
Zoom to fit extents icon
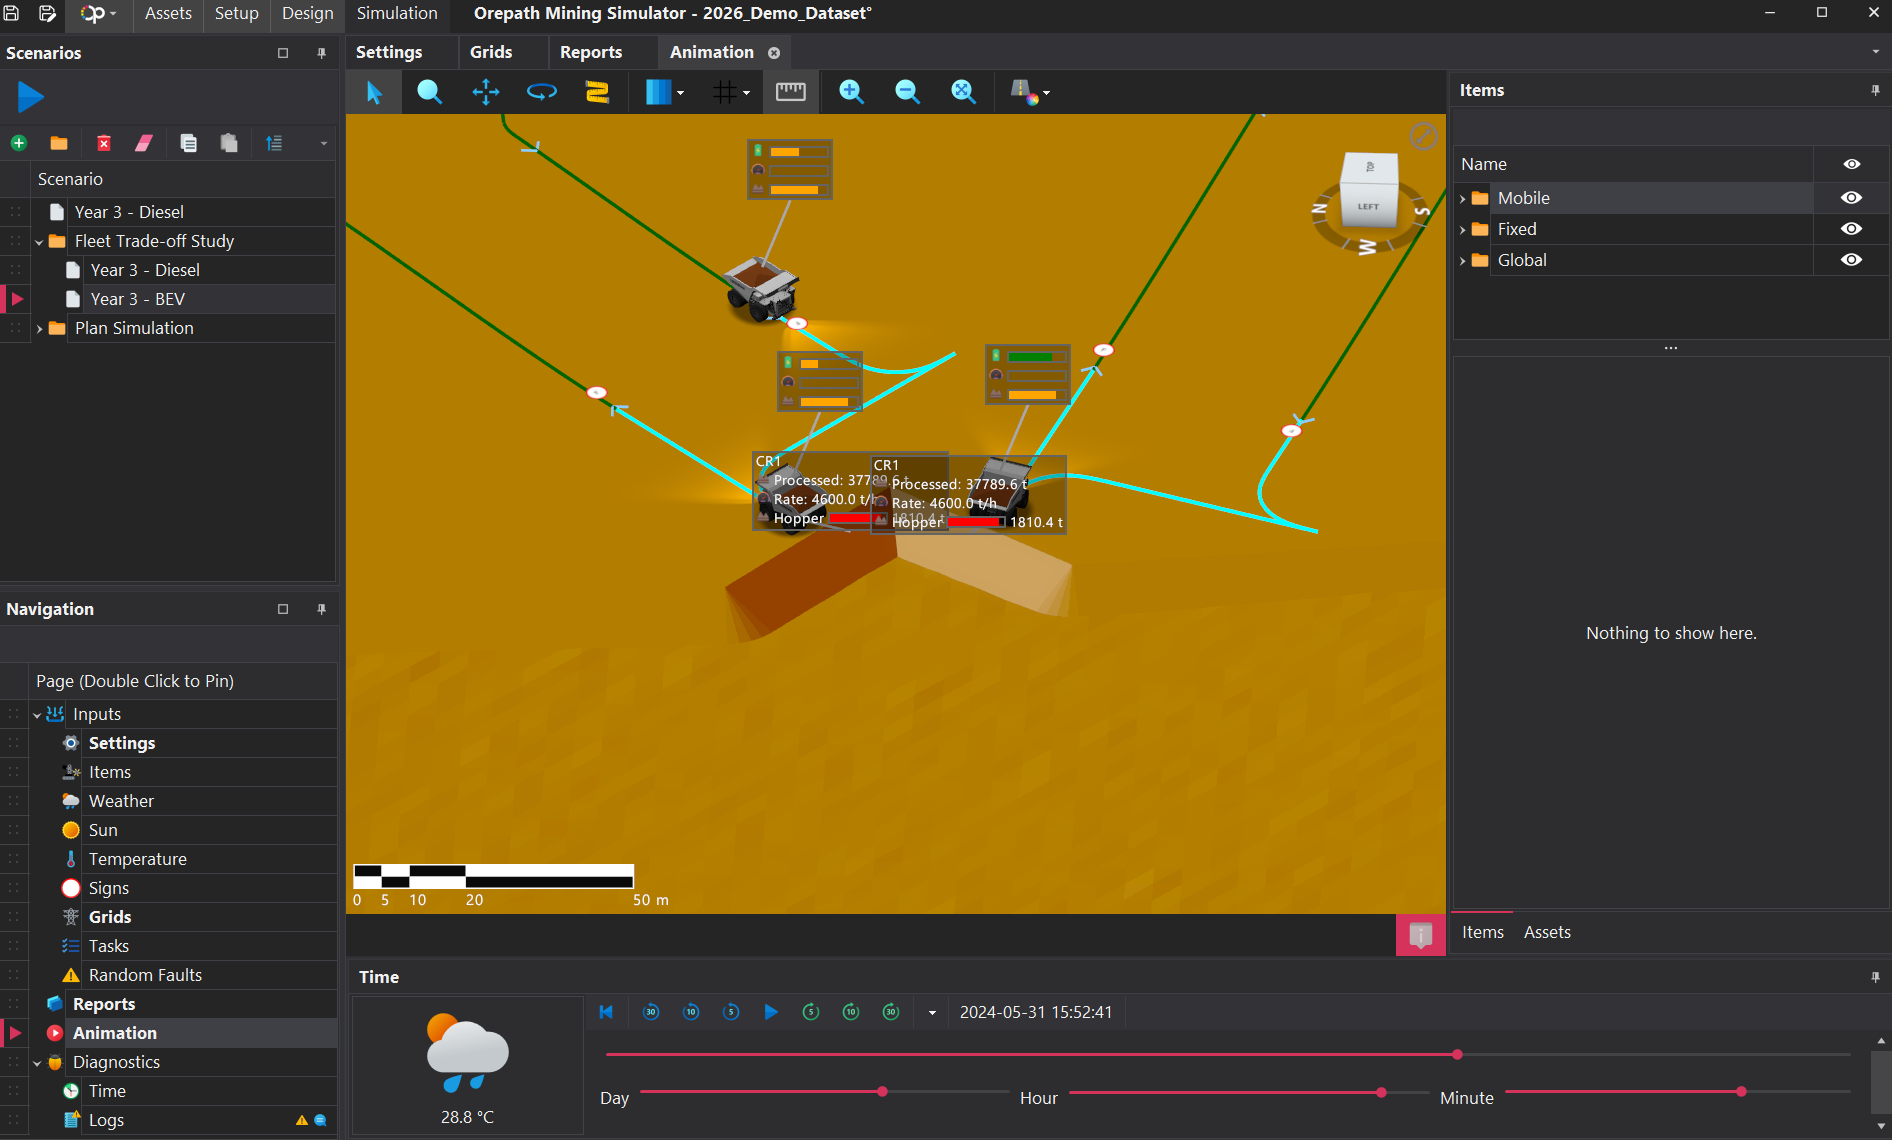(x=963, y=92)
